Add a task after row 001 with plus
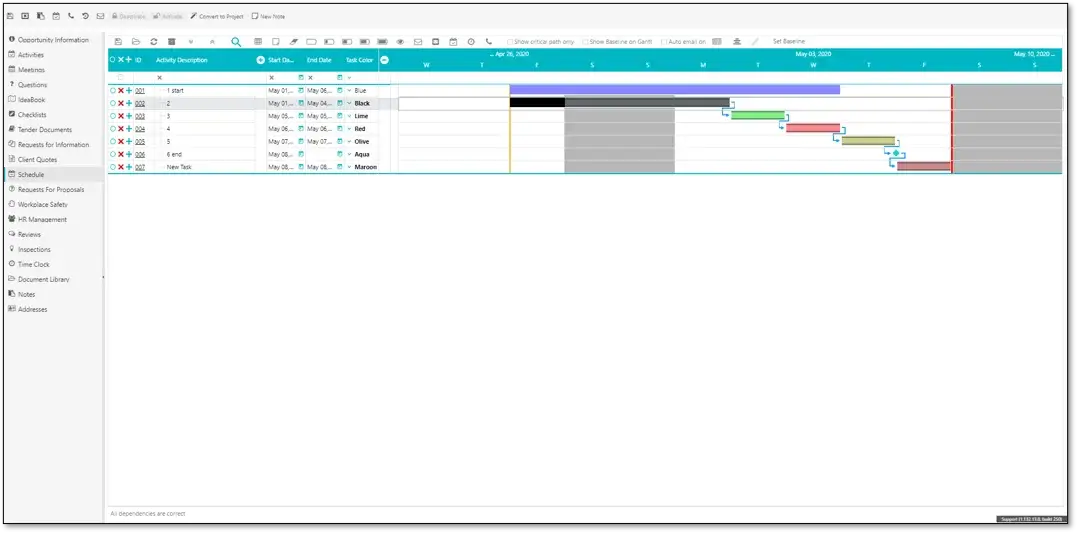The image size is (1077, 533). click(x=129, y=91)
